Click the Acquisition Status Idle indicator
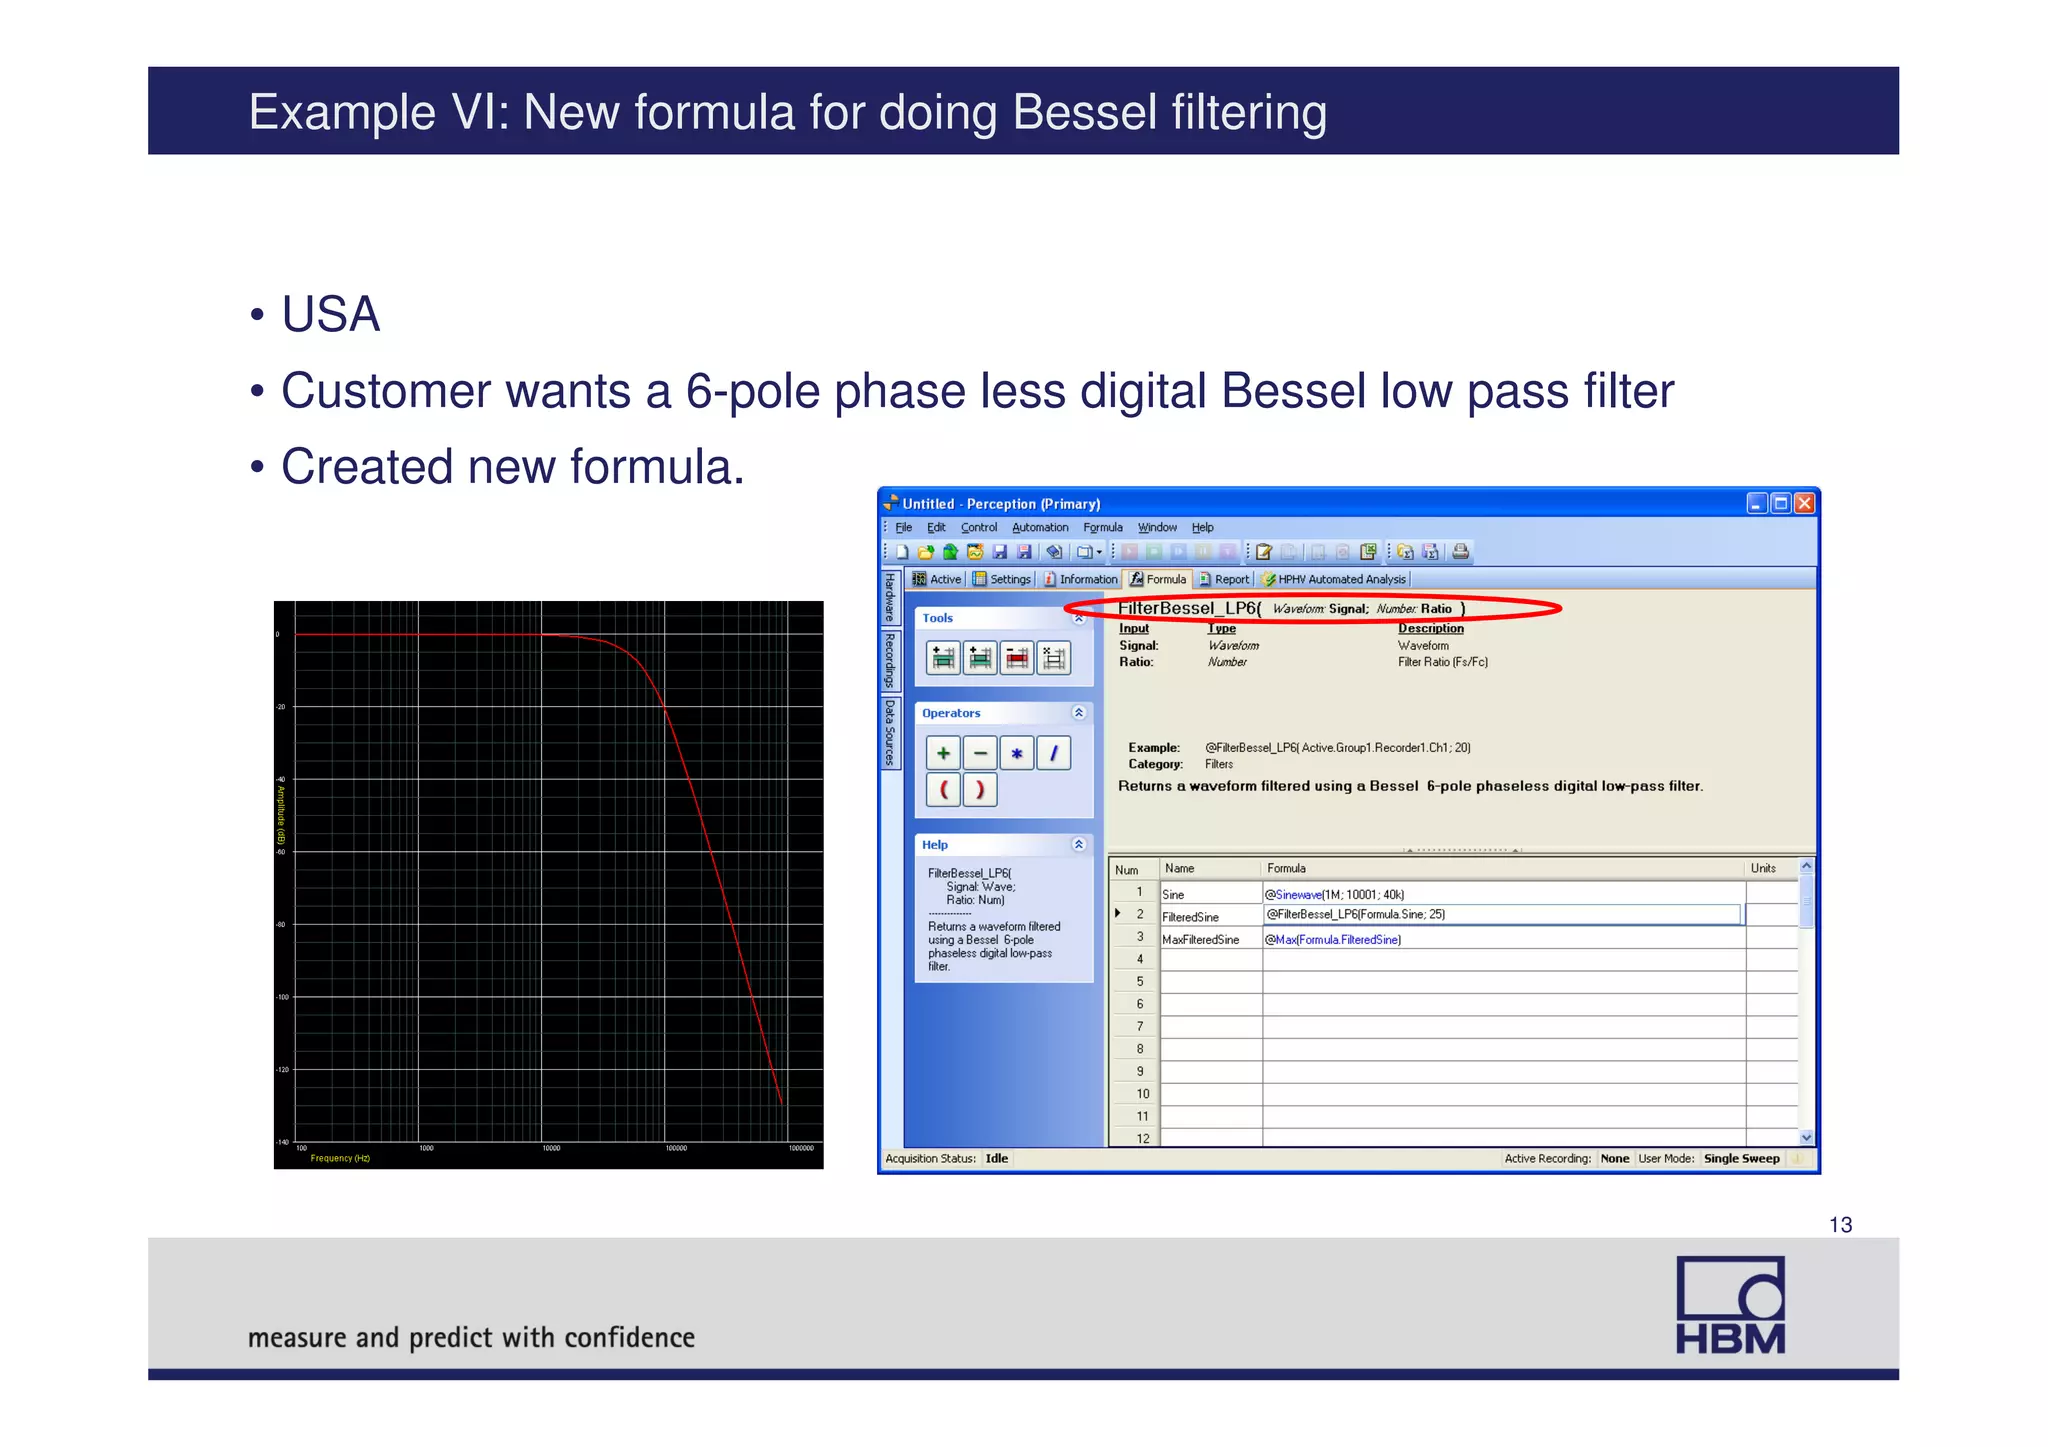Image resolution: width=2048 pixels, height=1447 pixels. [x=996, y=1159]
